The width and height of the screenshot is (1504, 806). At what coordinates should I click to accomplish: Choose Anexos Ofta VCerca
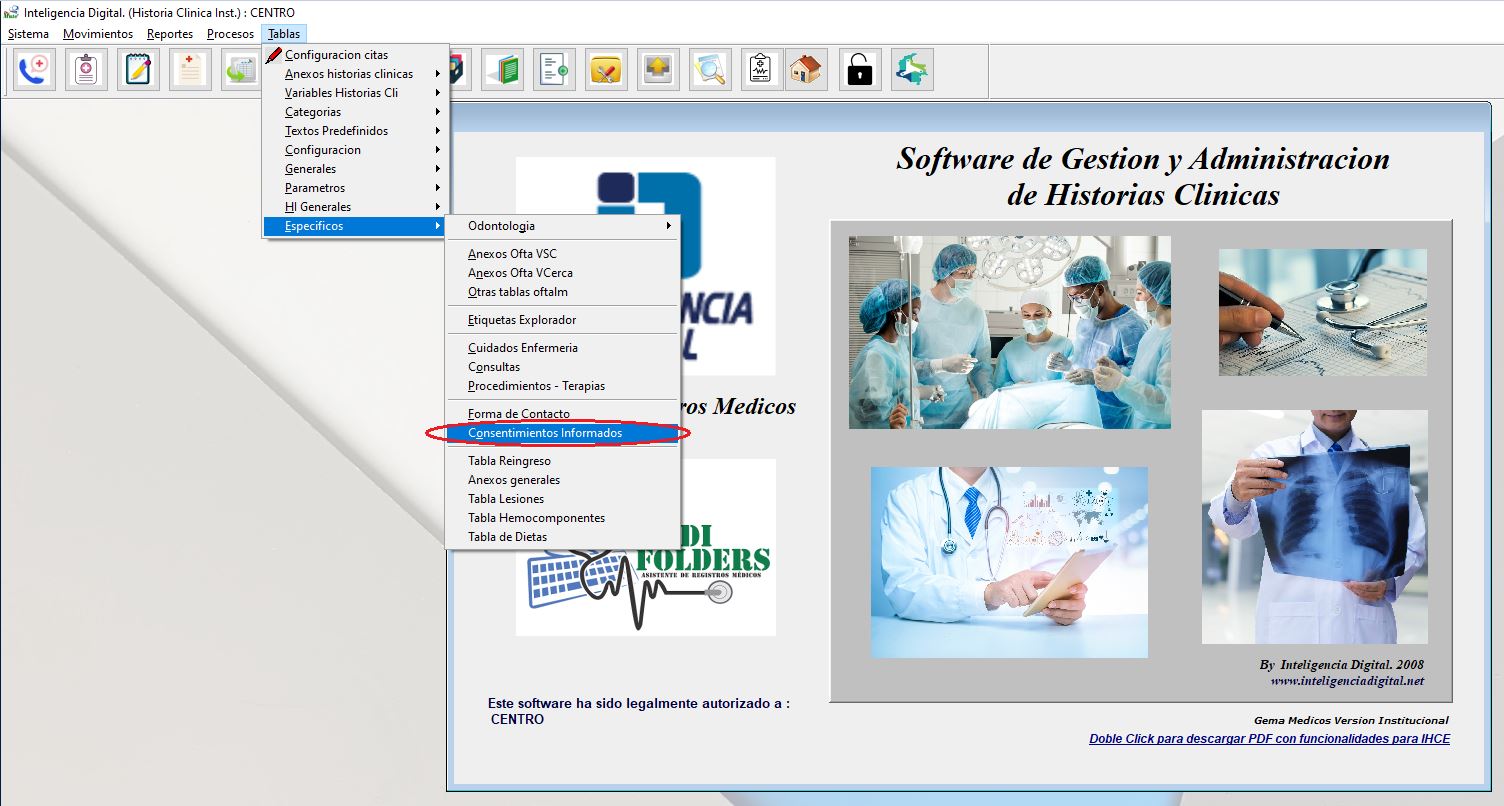pyautogui.click(x=563, y=273)
